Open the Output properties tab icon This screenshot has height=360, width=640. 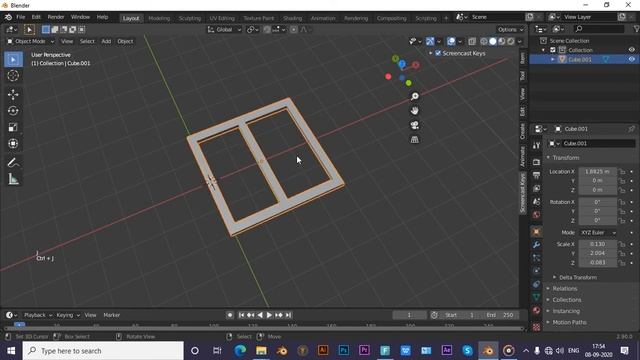point(536,175)
